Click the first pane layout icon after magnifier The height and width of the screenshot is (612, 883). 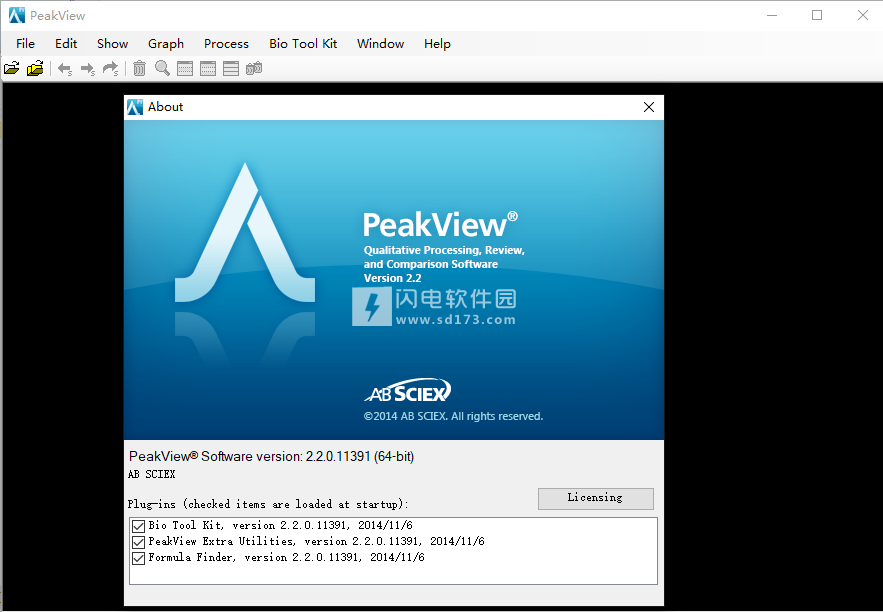point(185,69)
